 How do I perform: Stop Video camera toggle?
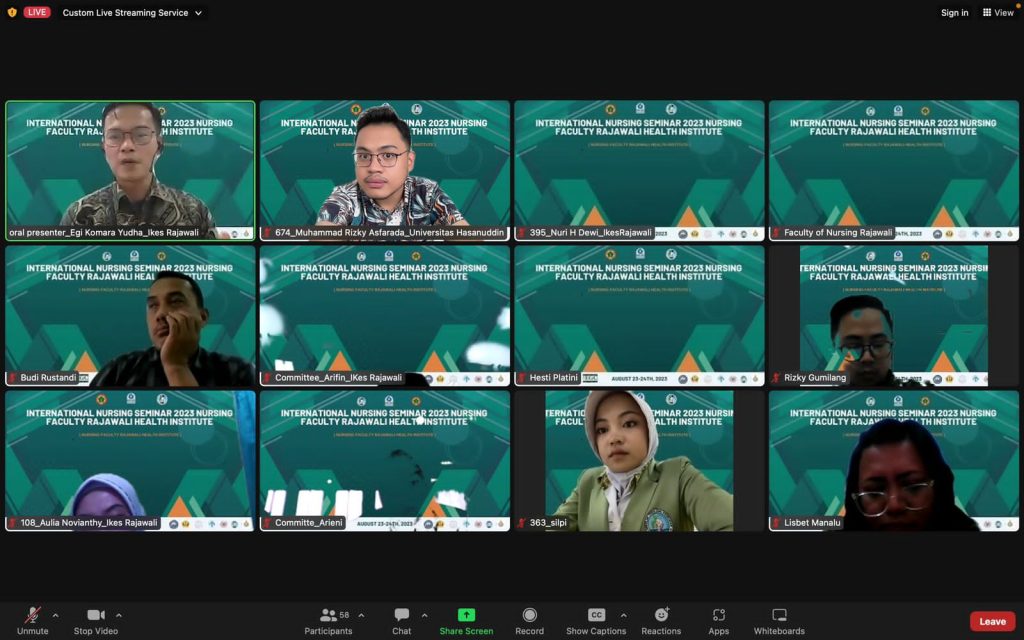coord(96,615)
